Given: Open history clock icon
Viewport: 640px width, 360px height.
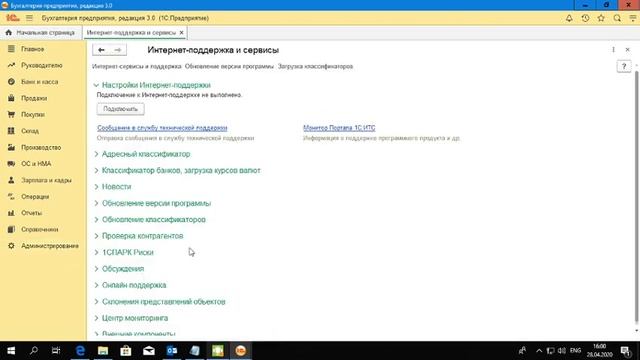Looking at the screenshot, I should pyautogui.click(x=585, y=18).
